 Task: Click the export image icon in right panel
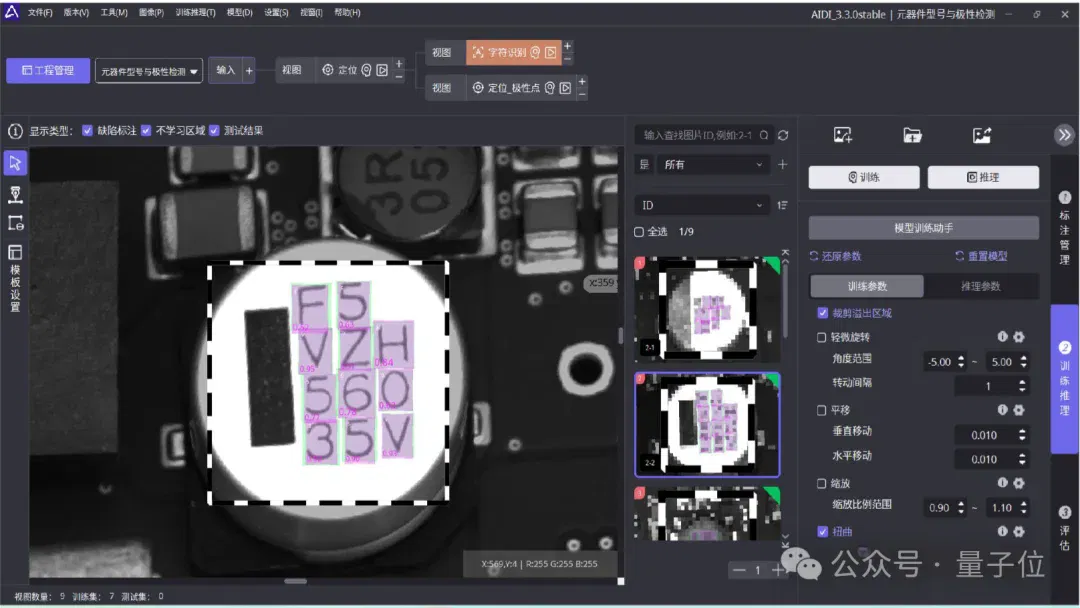[982, 135]
